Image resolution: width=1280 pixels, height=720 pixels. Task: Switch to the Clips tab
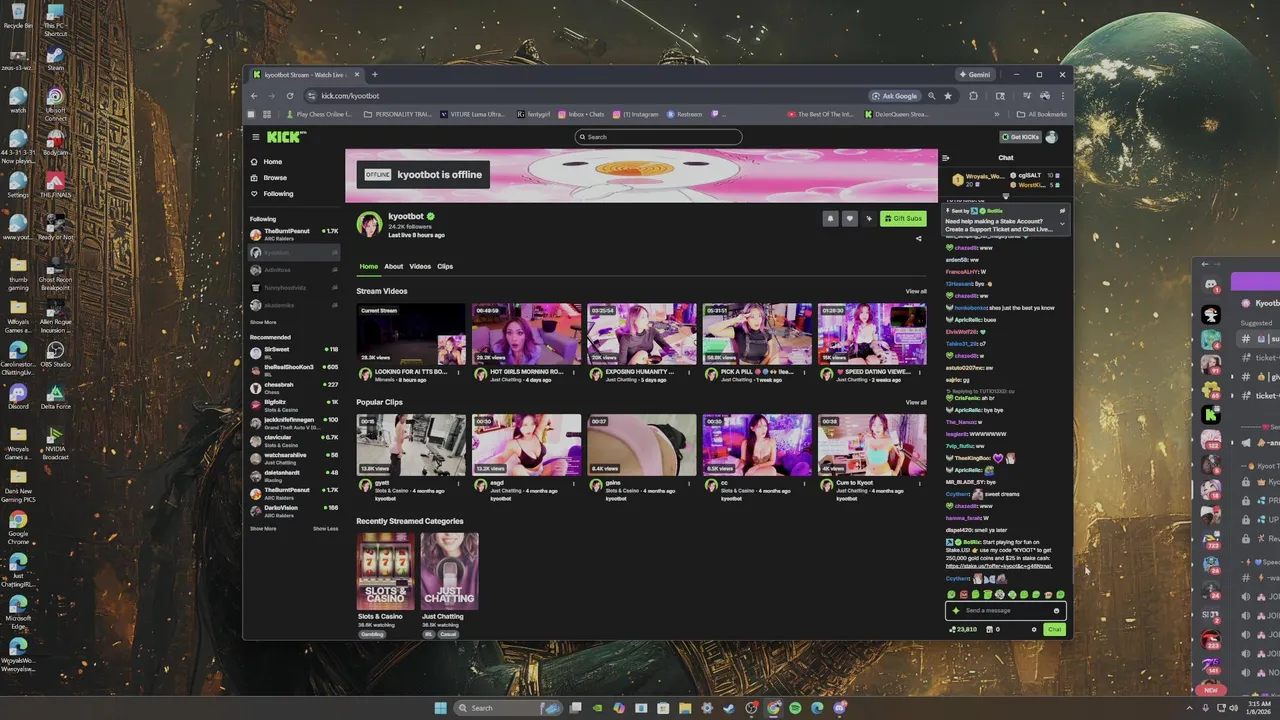(x=445, y=266)
